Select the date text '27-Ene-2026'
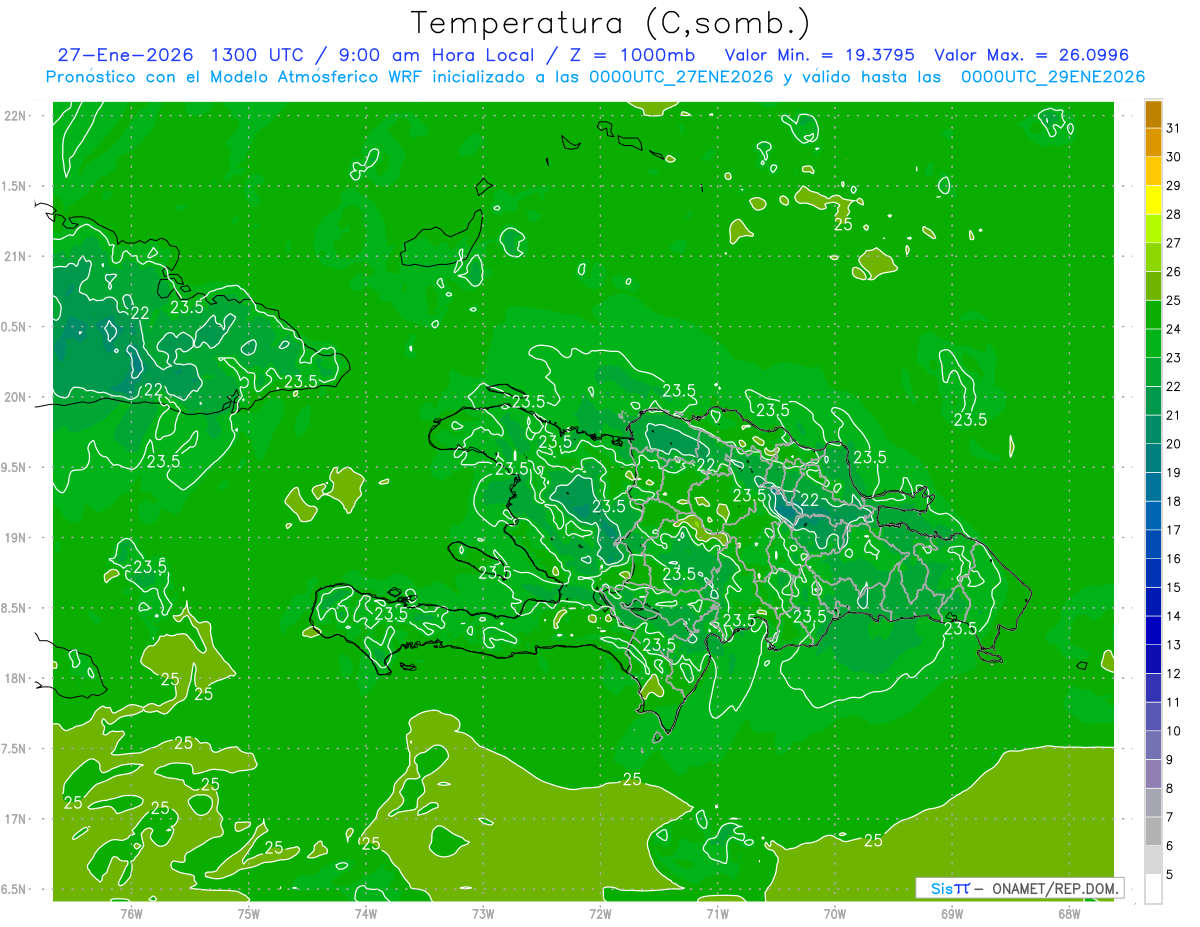The image size is (1200, 927). (126, 55)
